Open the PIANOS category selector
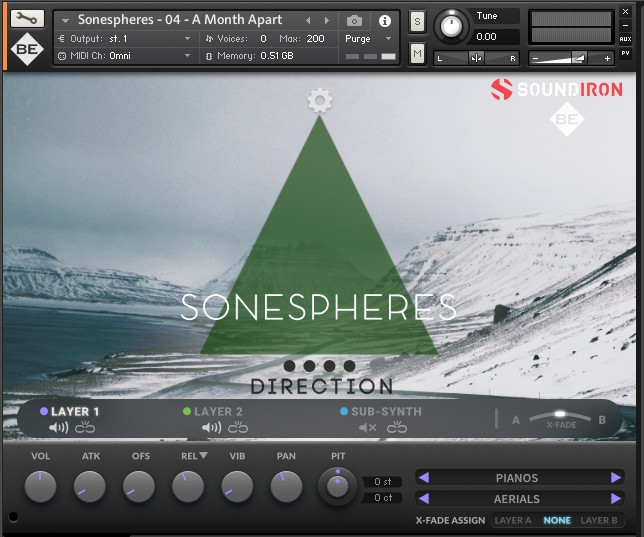 tap(520, 477)
